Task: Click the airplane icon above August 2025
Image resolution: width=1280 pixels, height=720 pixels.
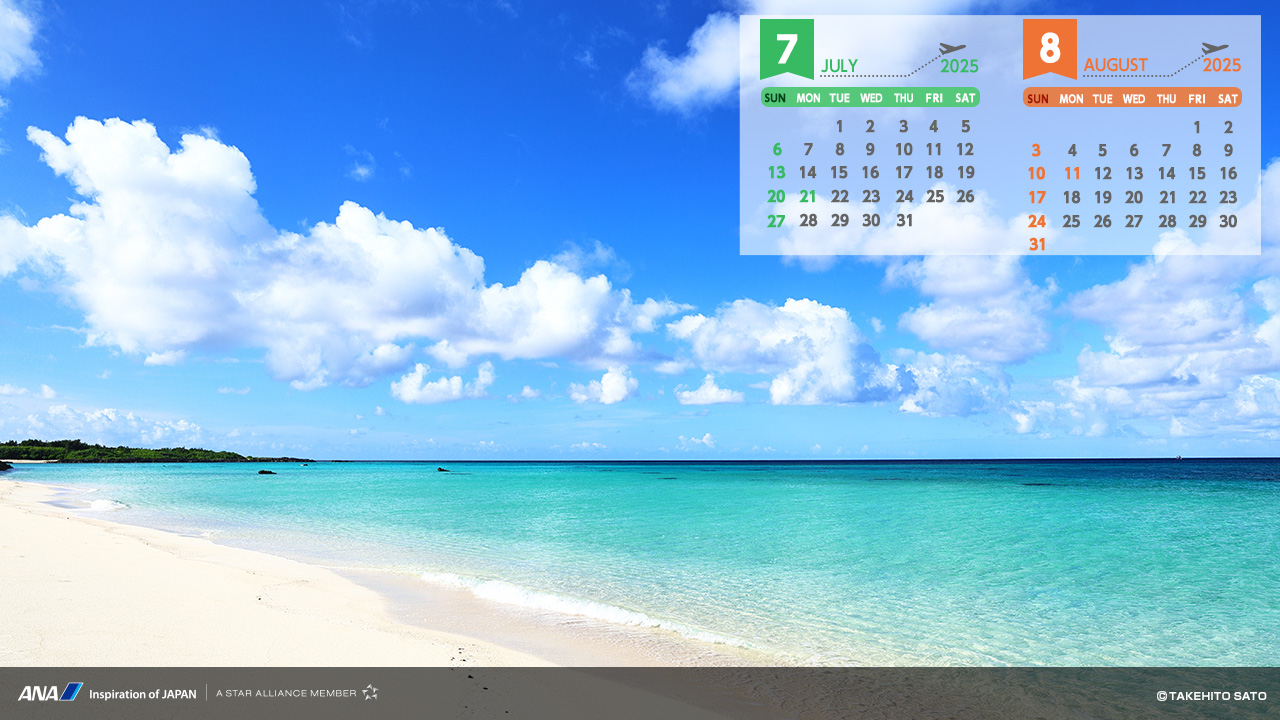Action: pos(1214,49)
